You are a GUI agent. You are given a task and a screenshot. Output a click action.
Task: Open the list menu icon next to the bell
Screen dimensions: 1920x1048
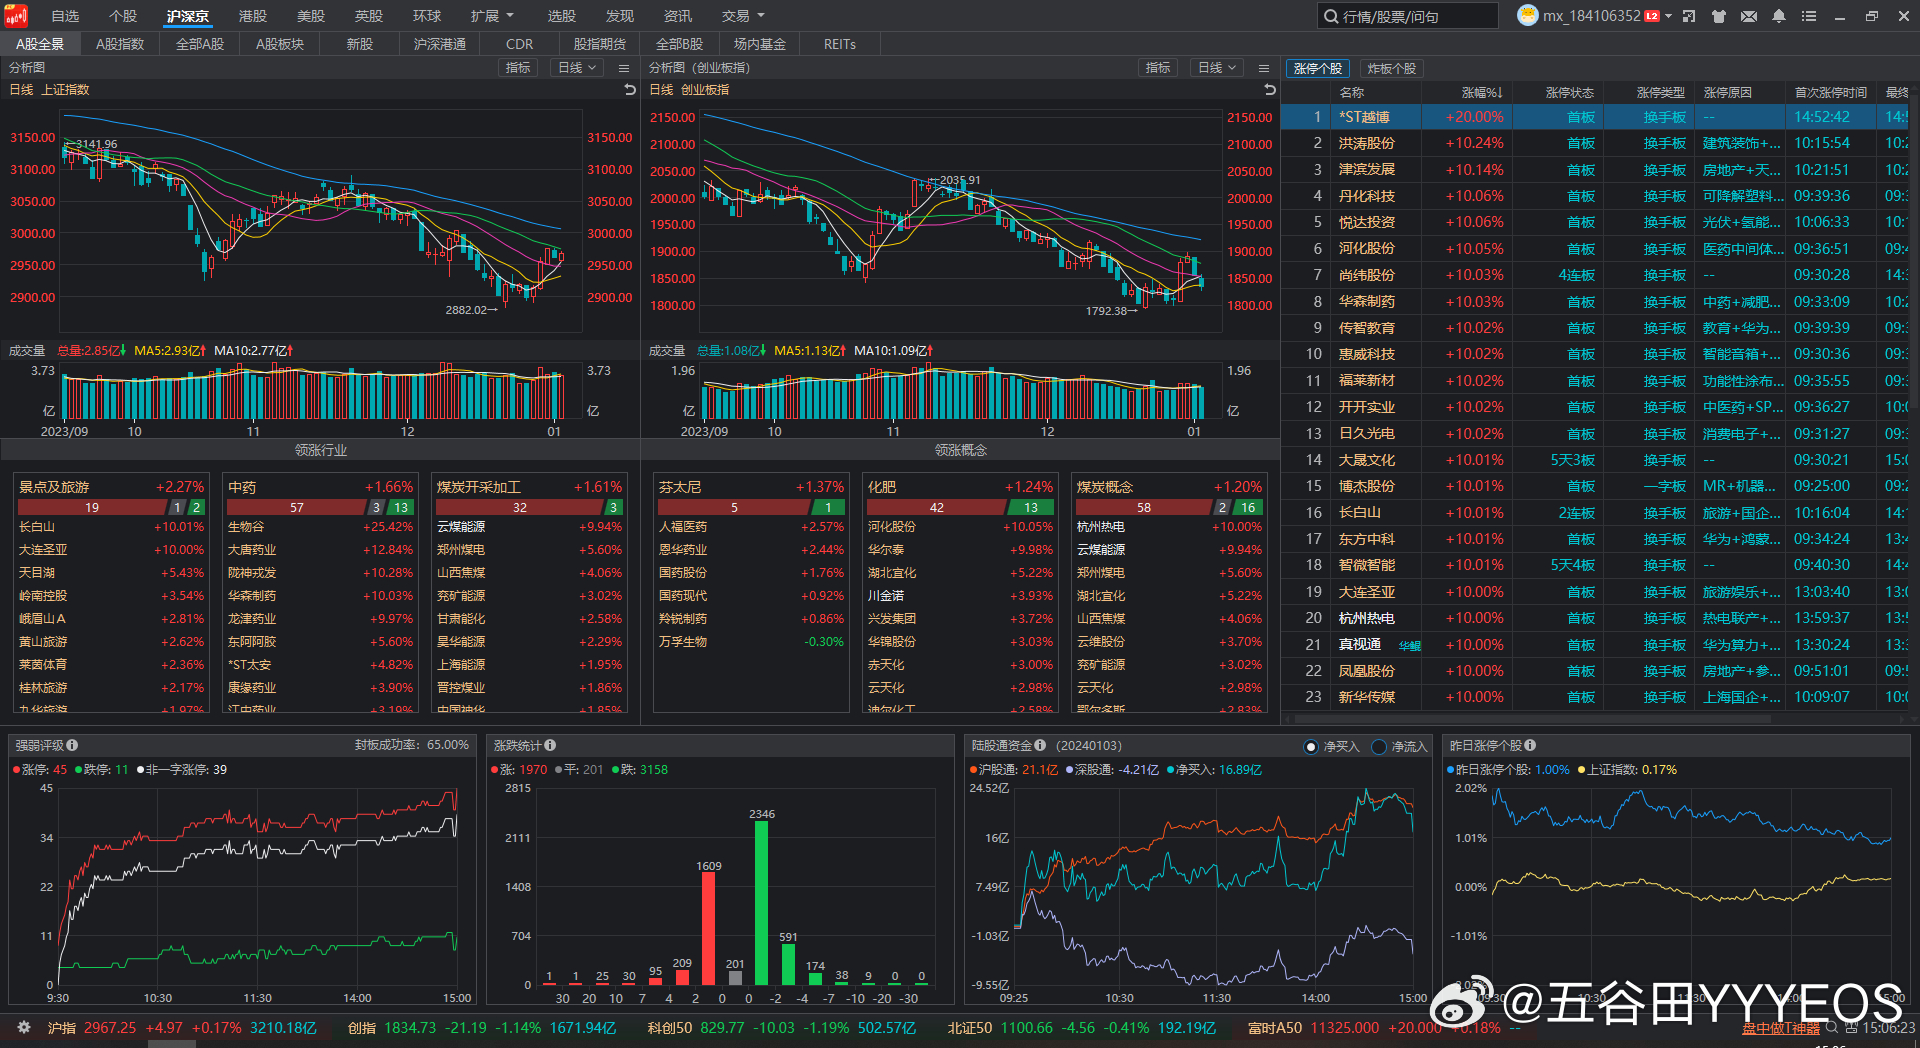click(x=1809, y=16)
